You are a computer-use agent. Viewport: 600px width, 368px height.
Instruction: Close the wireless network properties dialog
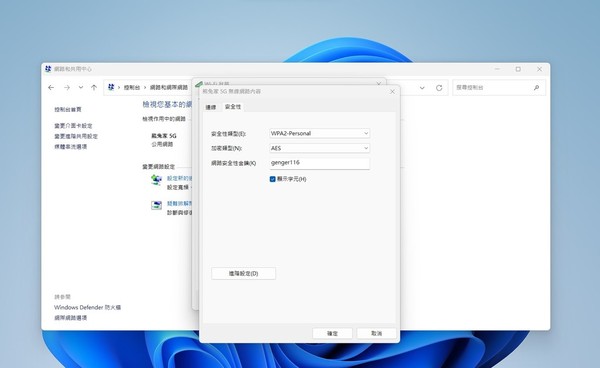click(392, 91)
